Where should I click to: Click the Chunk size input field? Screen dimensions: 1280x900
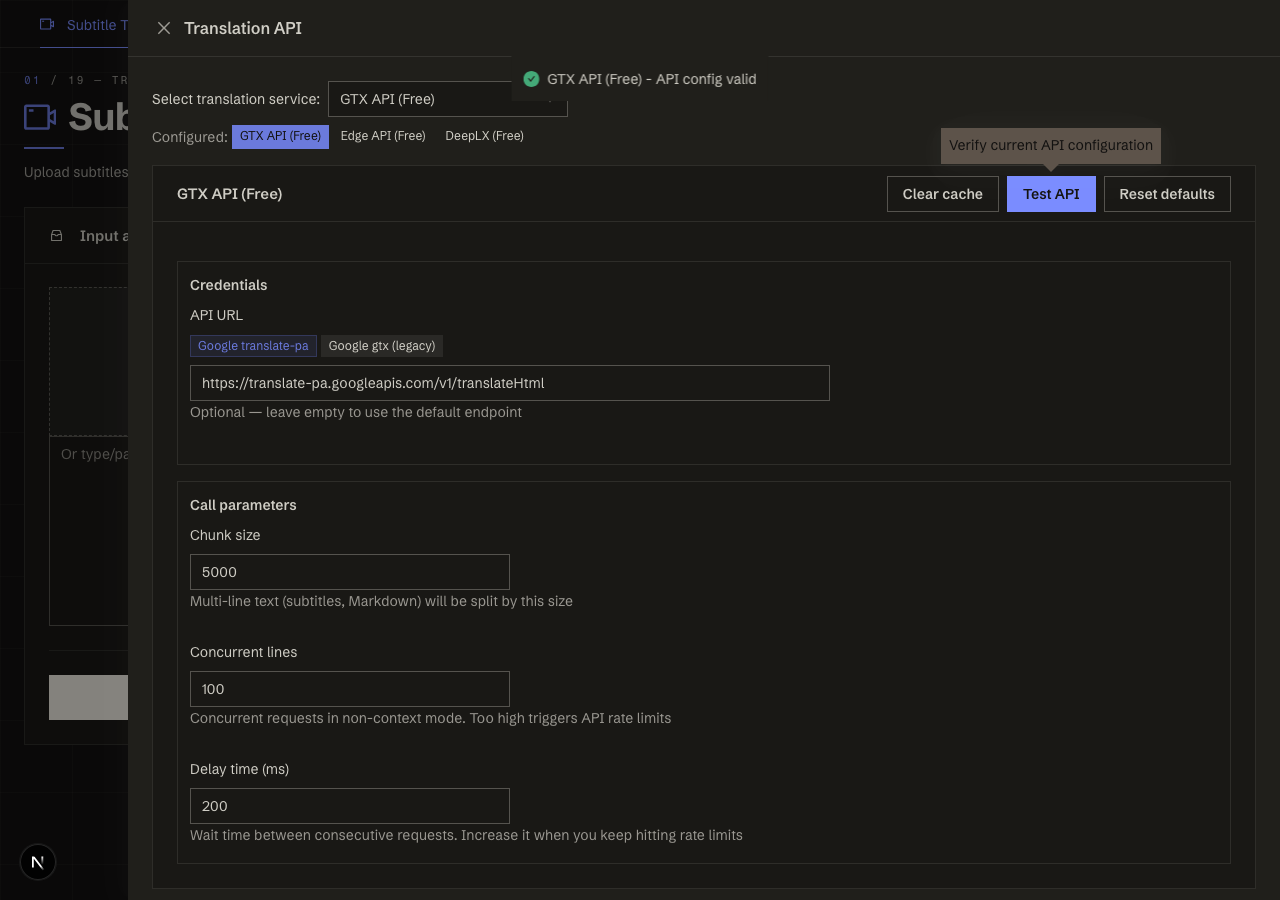coord(350,572)
